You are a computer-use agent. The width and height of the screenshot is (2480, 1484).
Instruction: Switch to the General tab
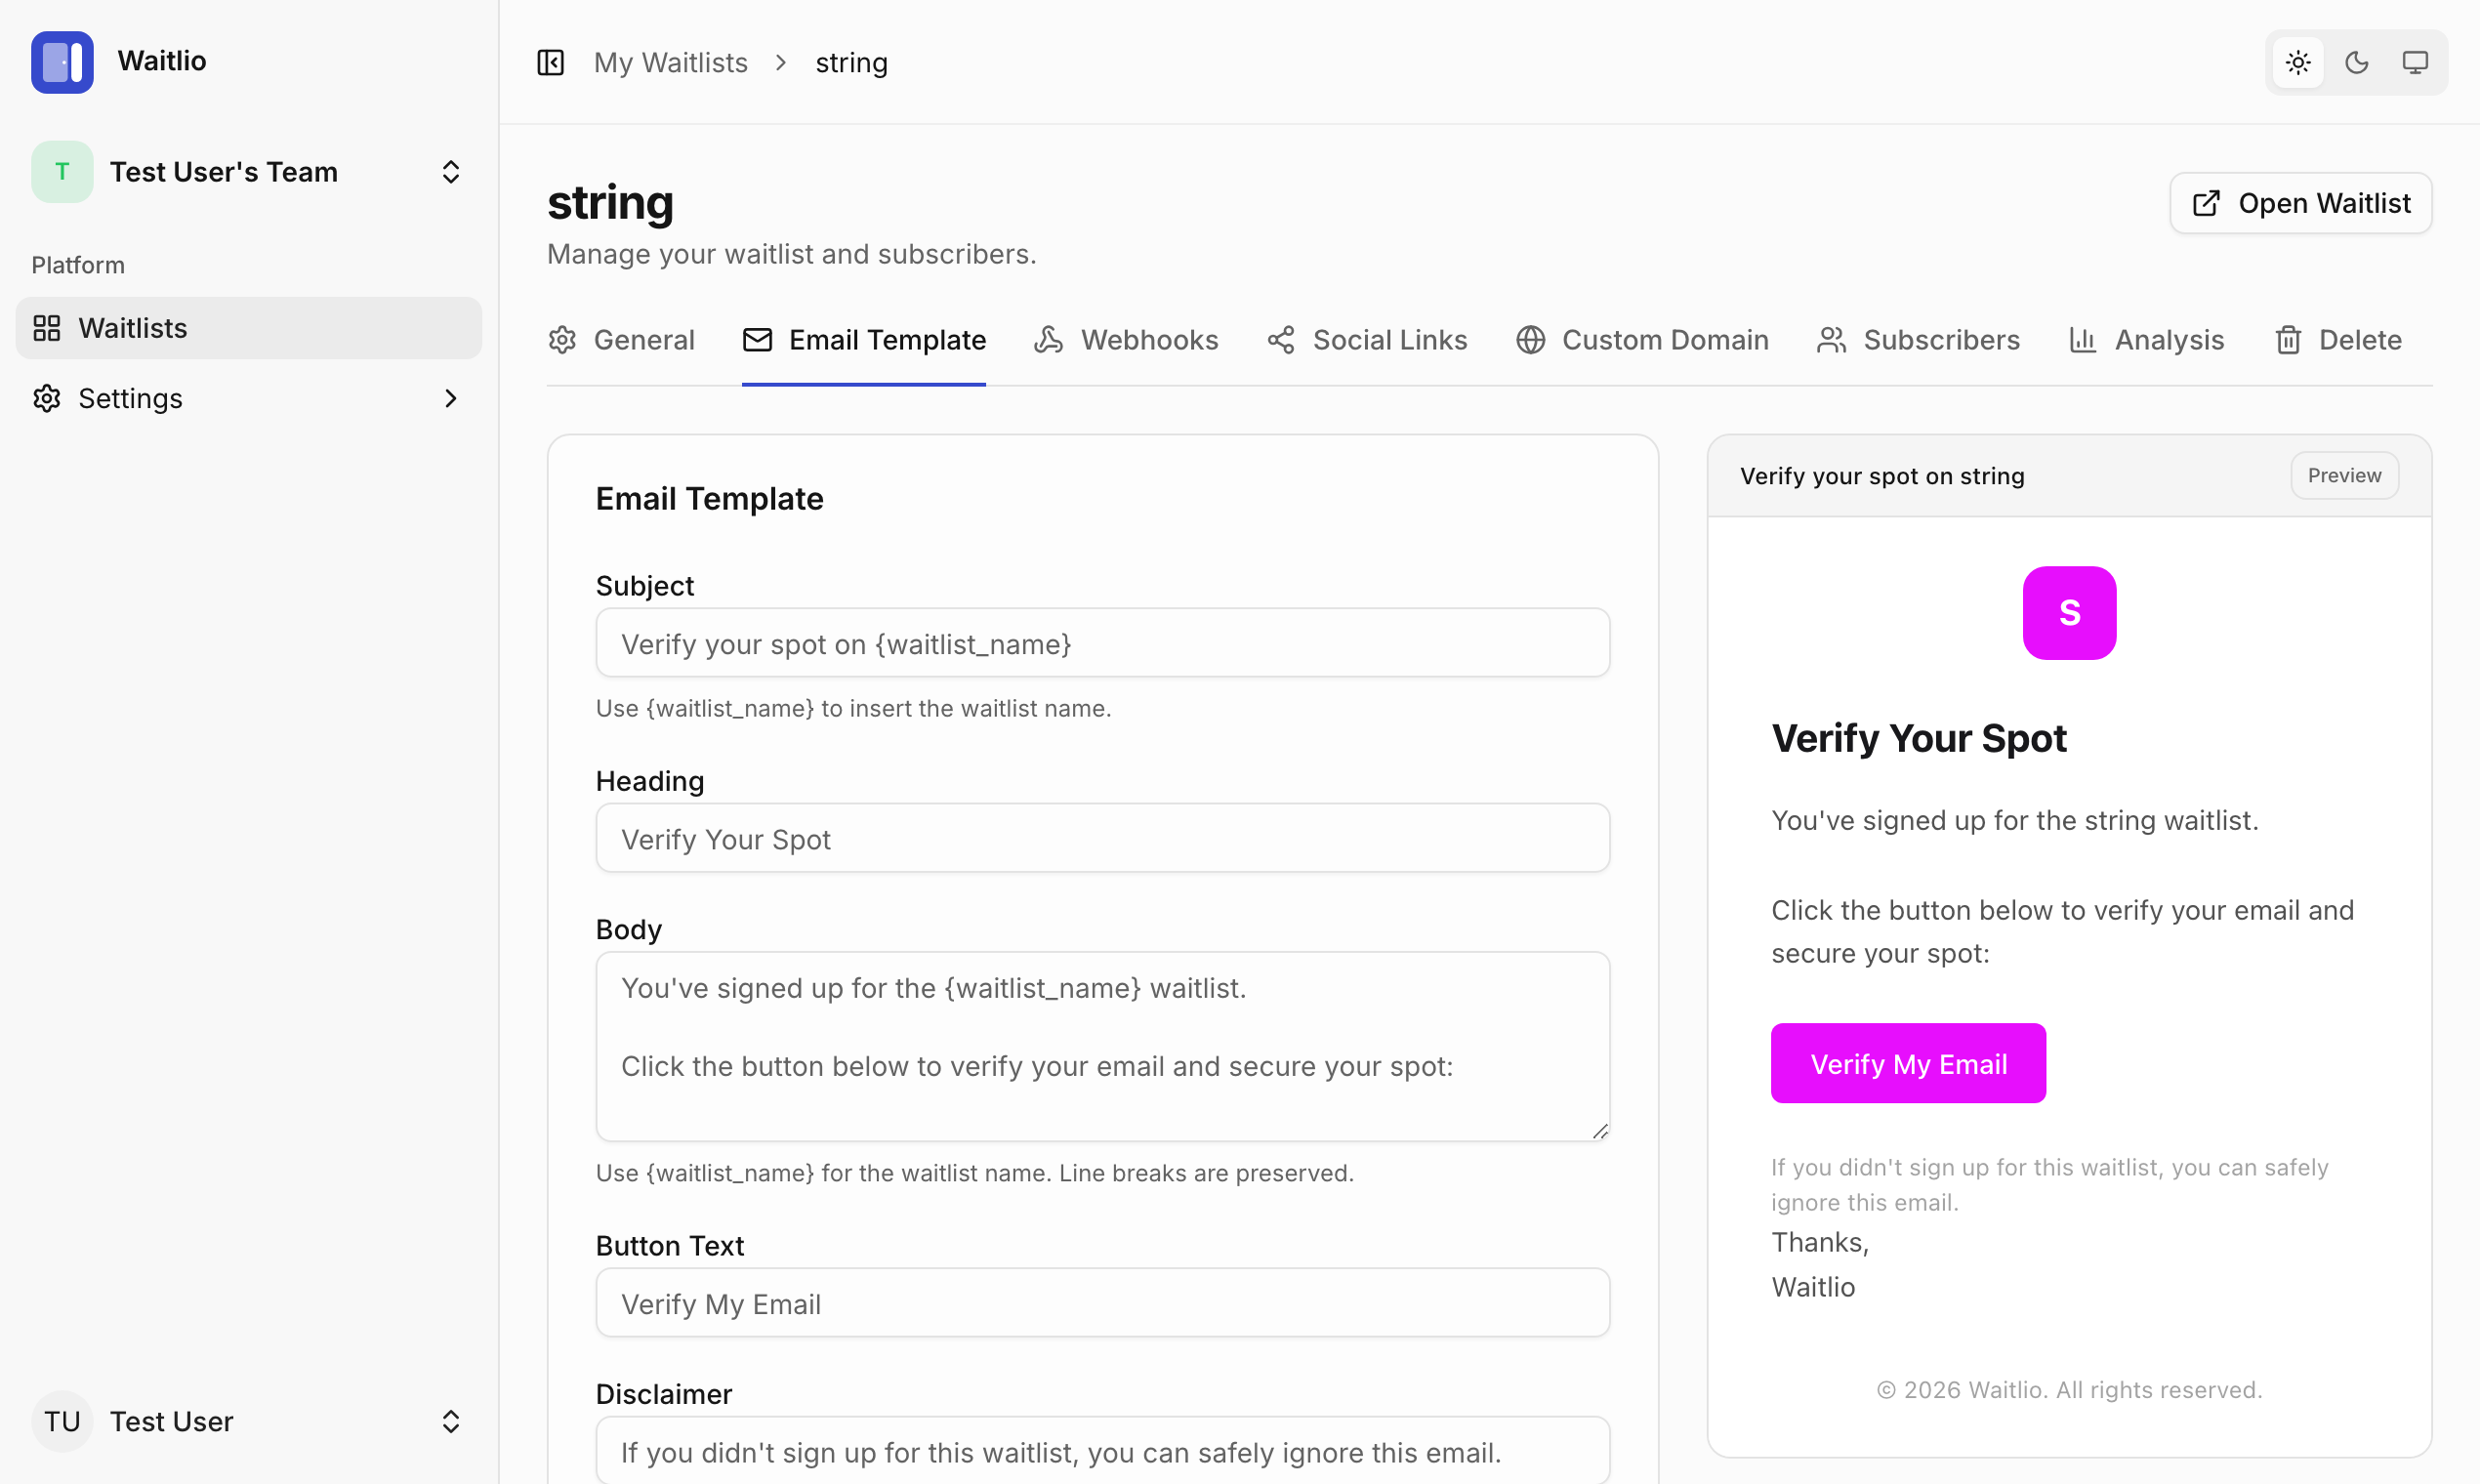[x=622, y=340]
